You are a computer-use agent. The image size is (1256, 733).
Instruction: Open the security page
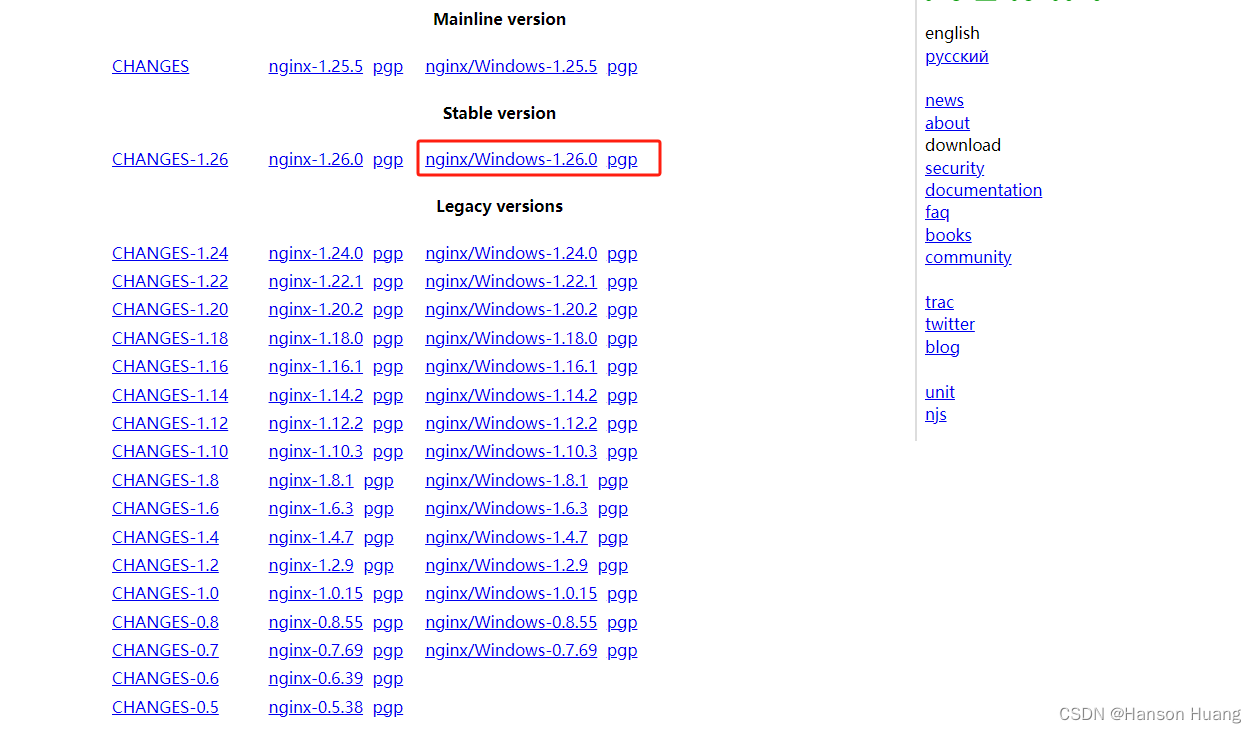tap(954, 168)
